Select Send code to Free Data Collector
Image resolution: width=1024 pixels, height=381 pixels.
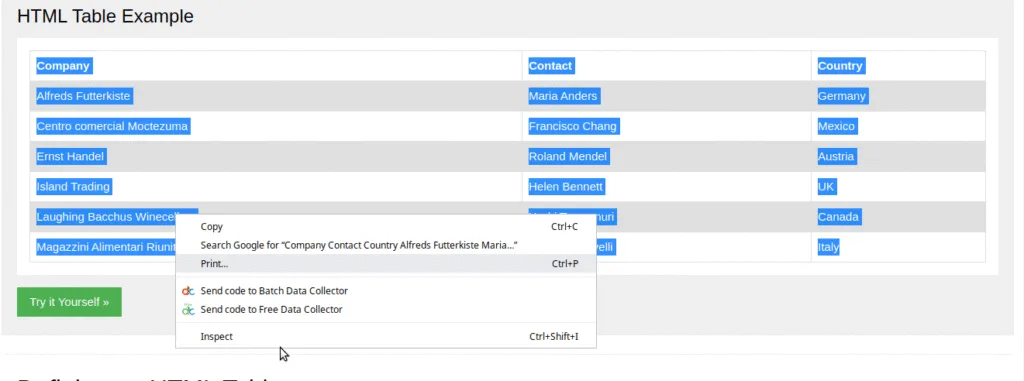pos(386,309)
